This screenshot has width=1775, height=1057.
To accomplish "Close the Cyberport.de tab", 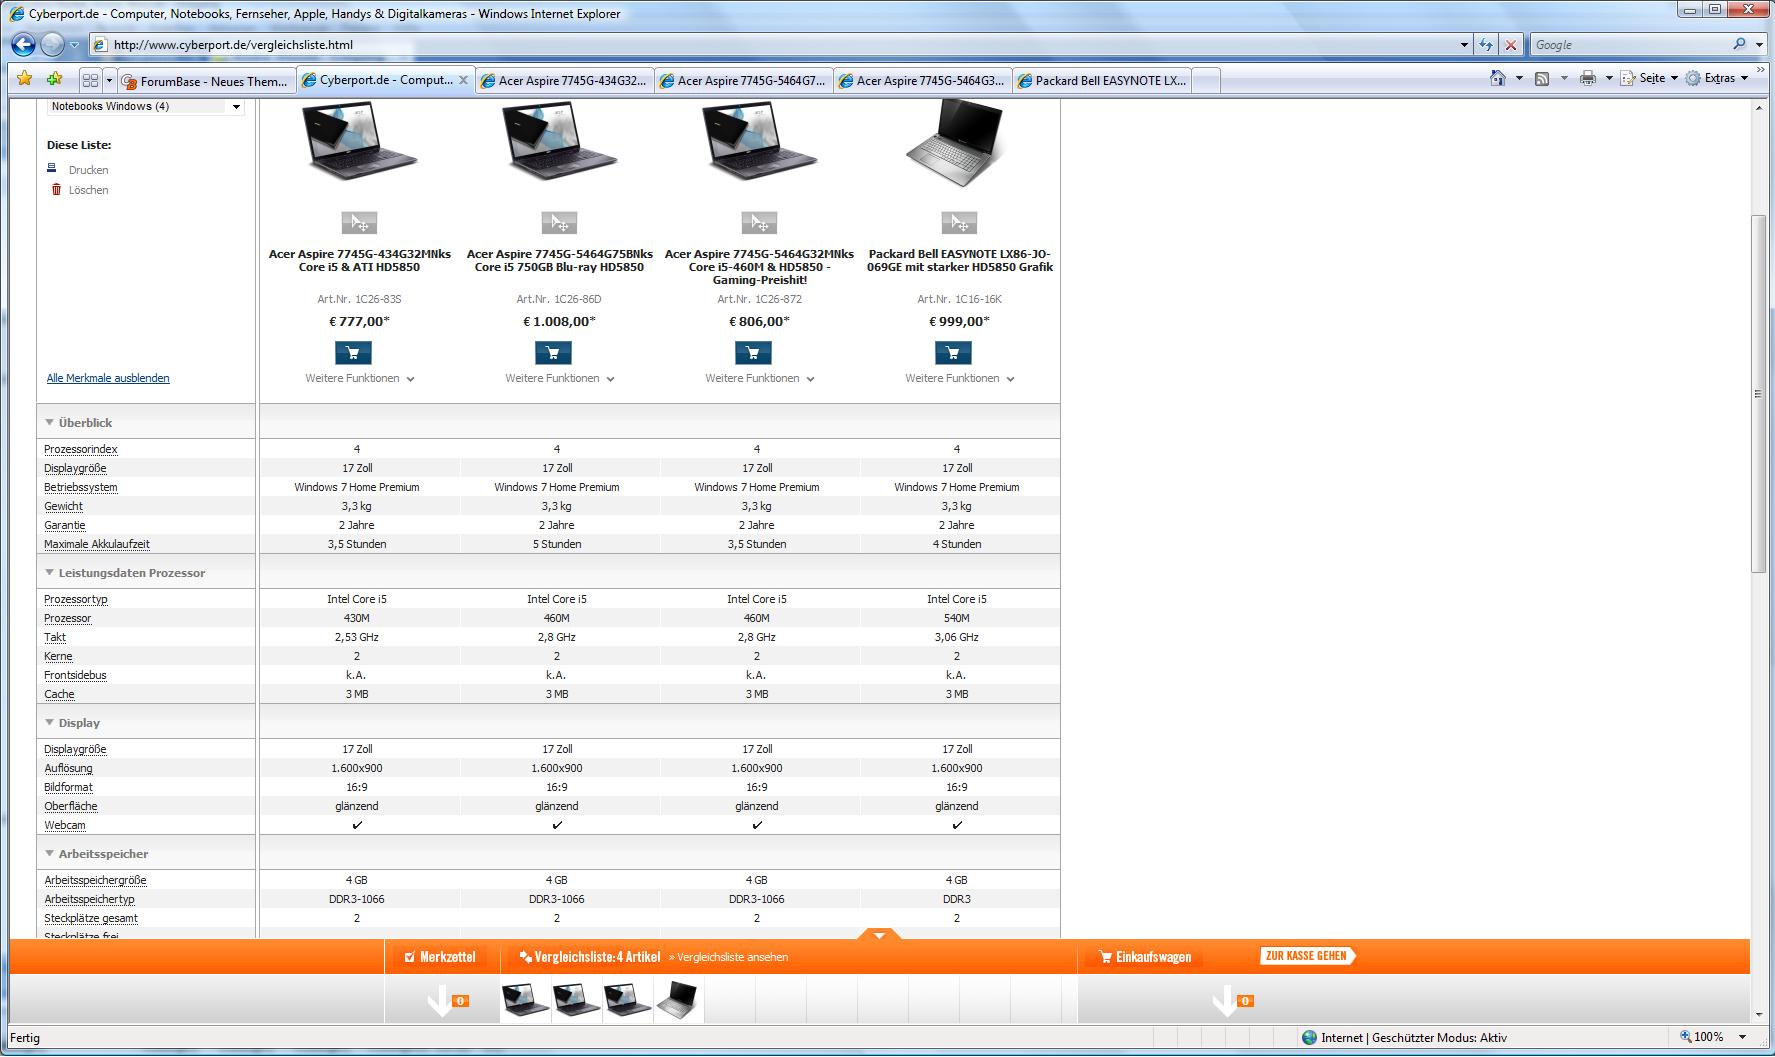I will coord(463,80).
